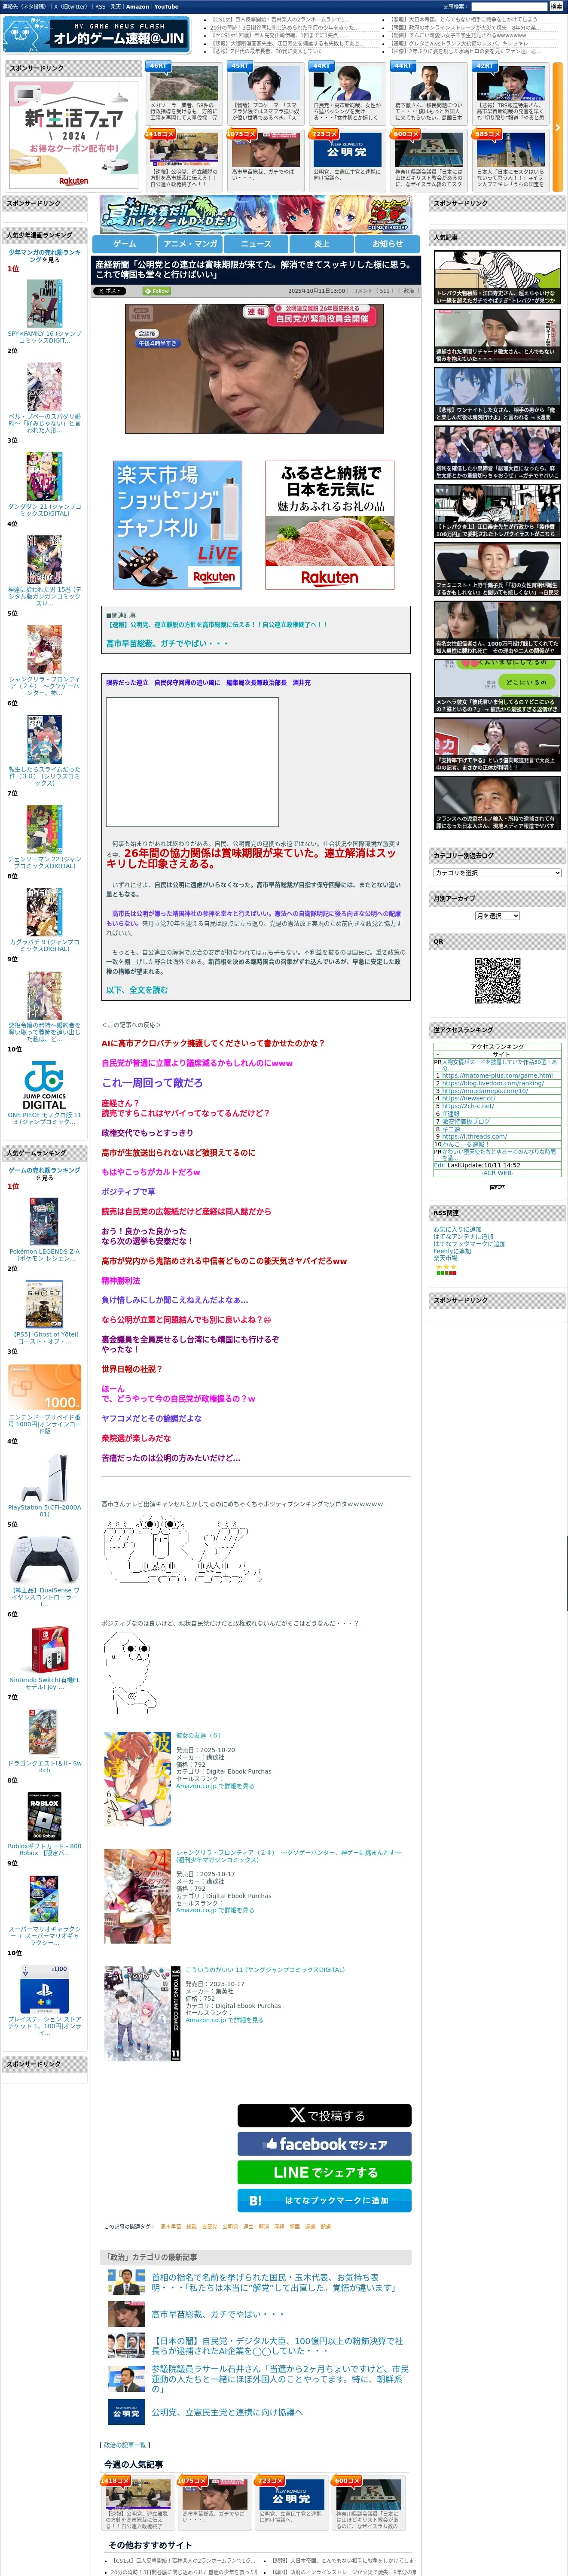Open 公明党、立憲民主党と連携に向け協議へ article link
This screenshot has height=2576, width=568.
pyautogui.click(x=227, y=2412)
